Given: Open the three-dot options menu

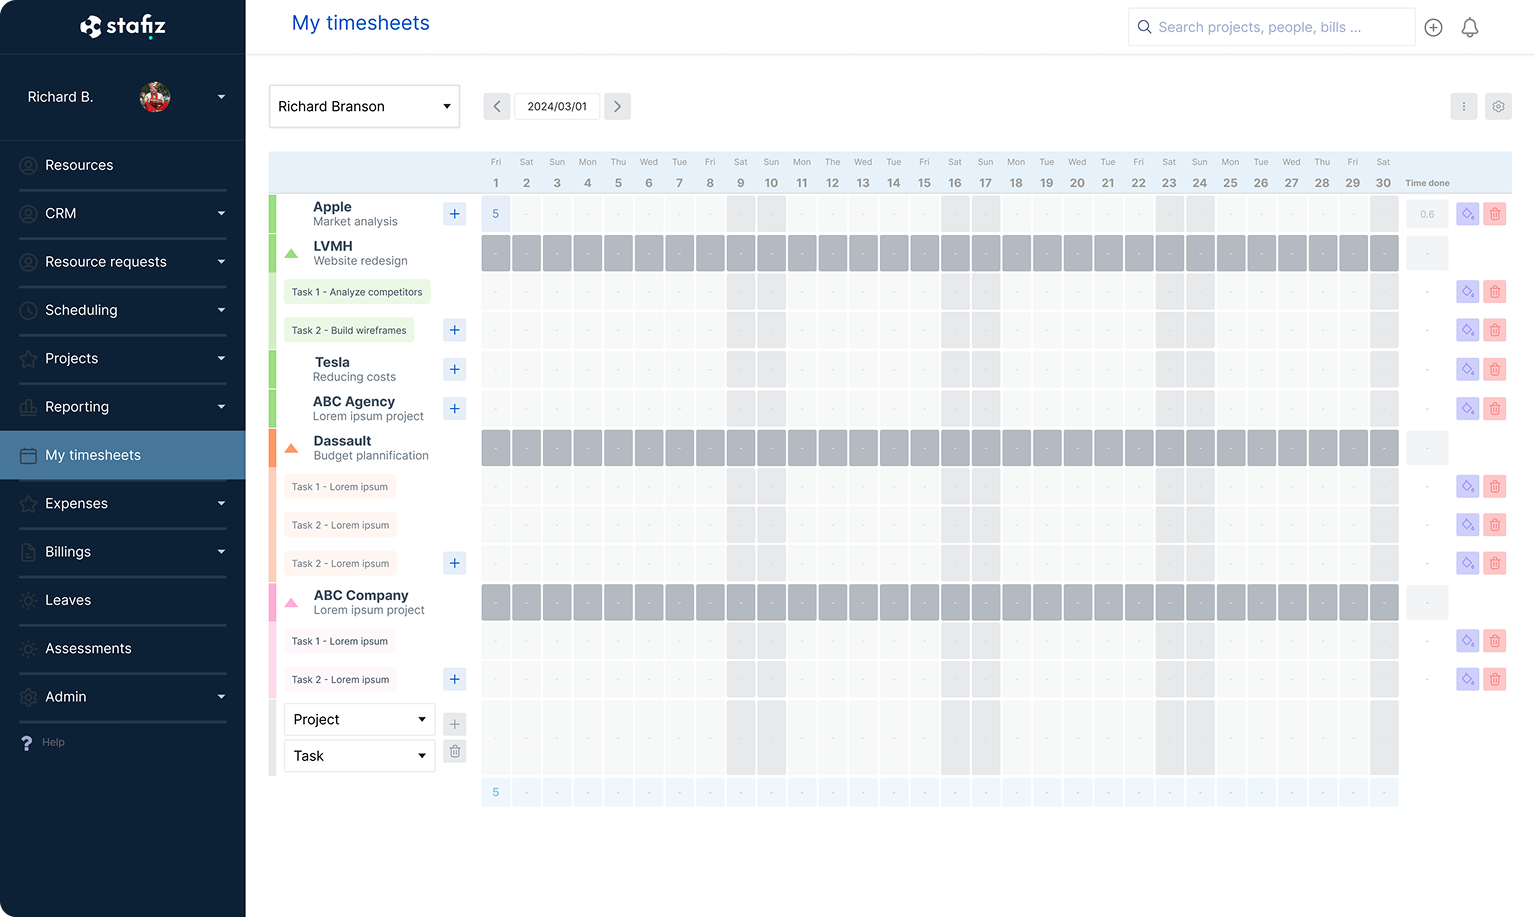Looking at the screenshot, I should coord(1464,106).
